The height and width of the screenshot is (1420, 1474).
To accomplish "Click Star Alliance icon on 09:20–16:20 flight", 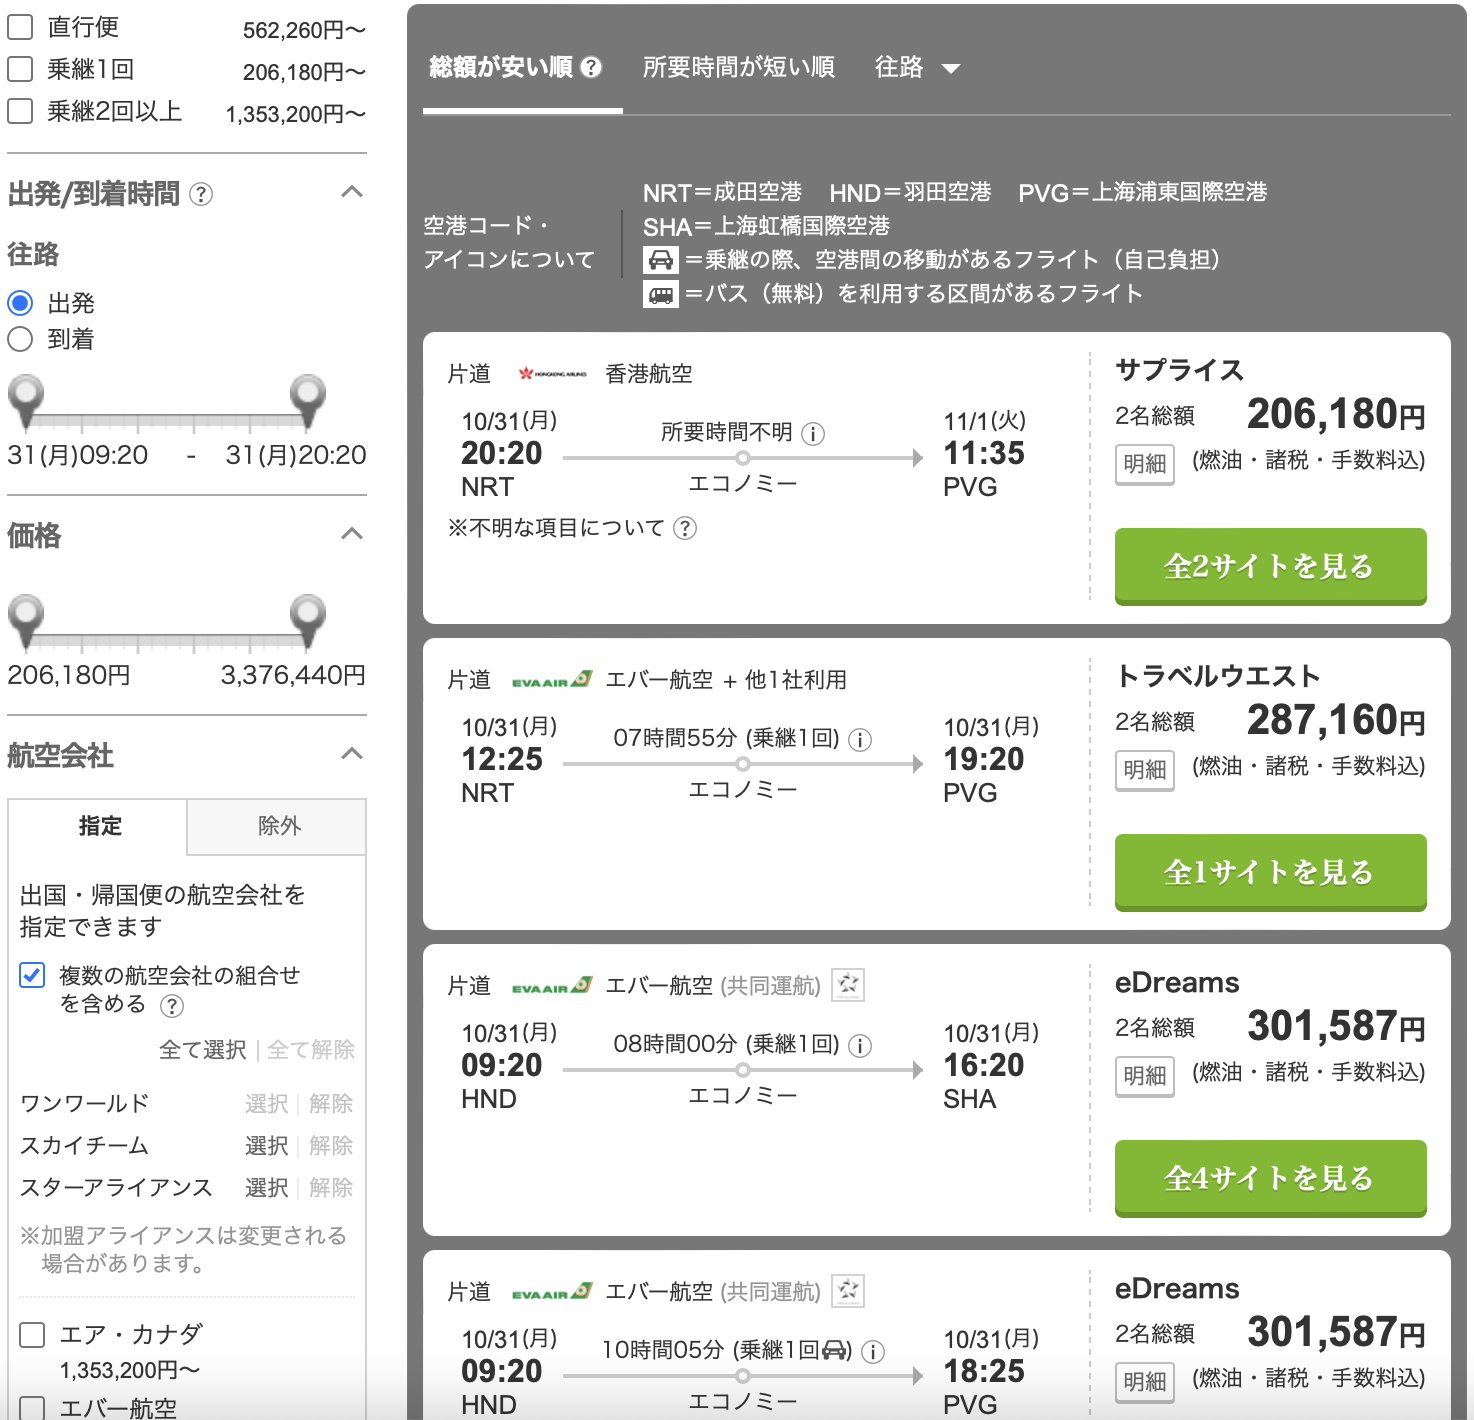I will [x=848, y=985].
